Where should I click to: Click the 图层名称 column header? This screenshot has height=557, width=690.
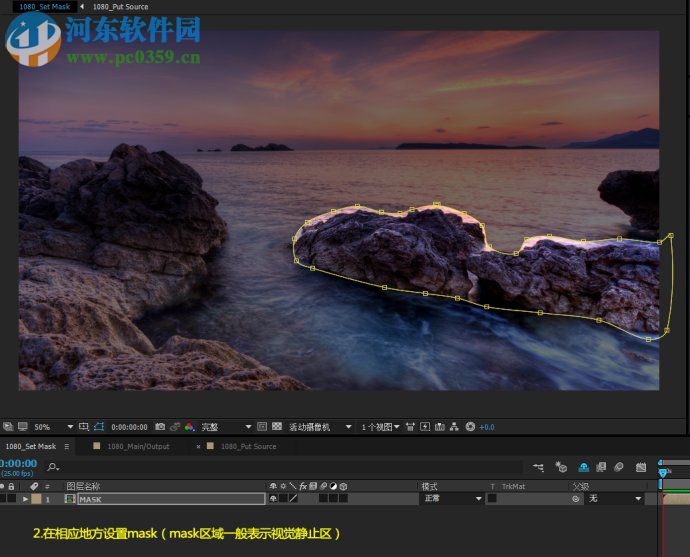click(x=83, y=486)
